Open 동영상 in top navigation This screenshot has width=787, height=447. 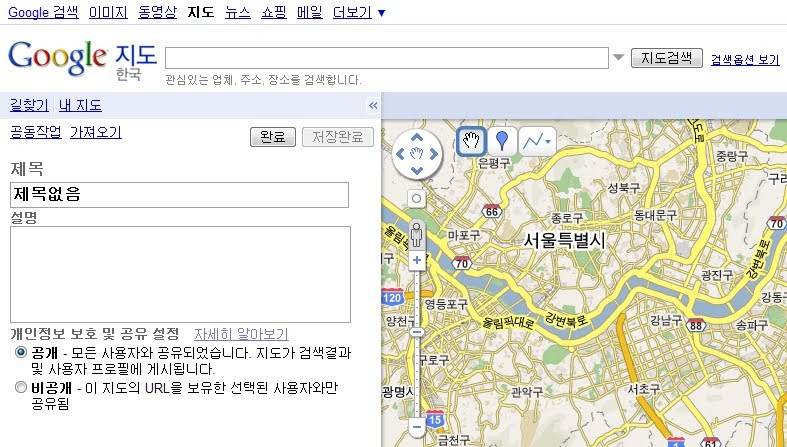point(157,12)
